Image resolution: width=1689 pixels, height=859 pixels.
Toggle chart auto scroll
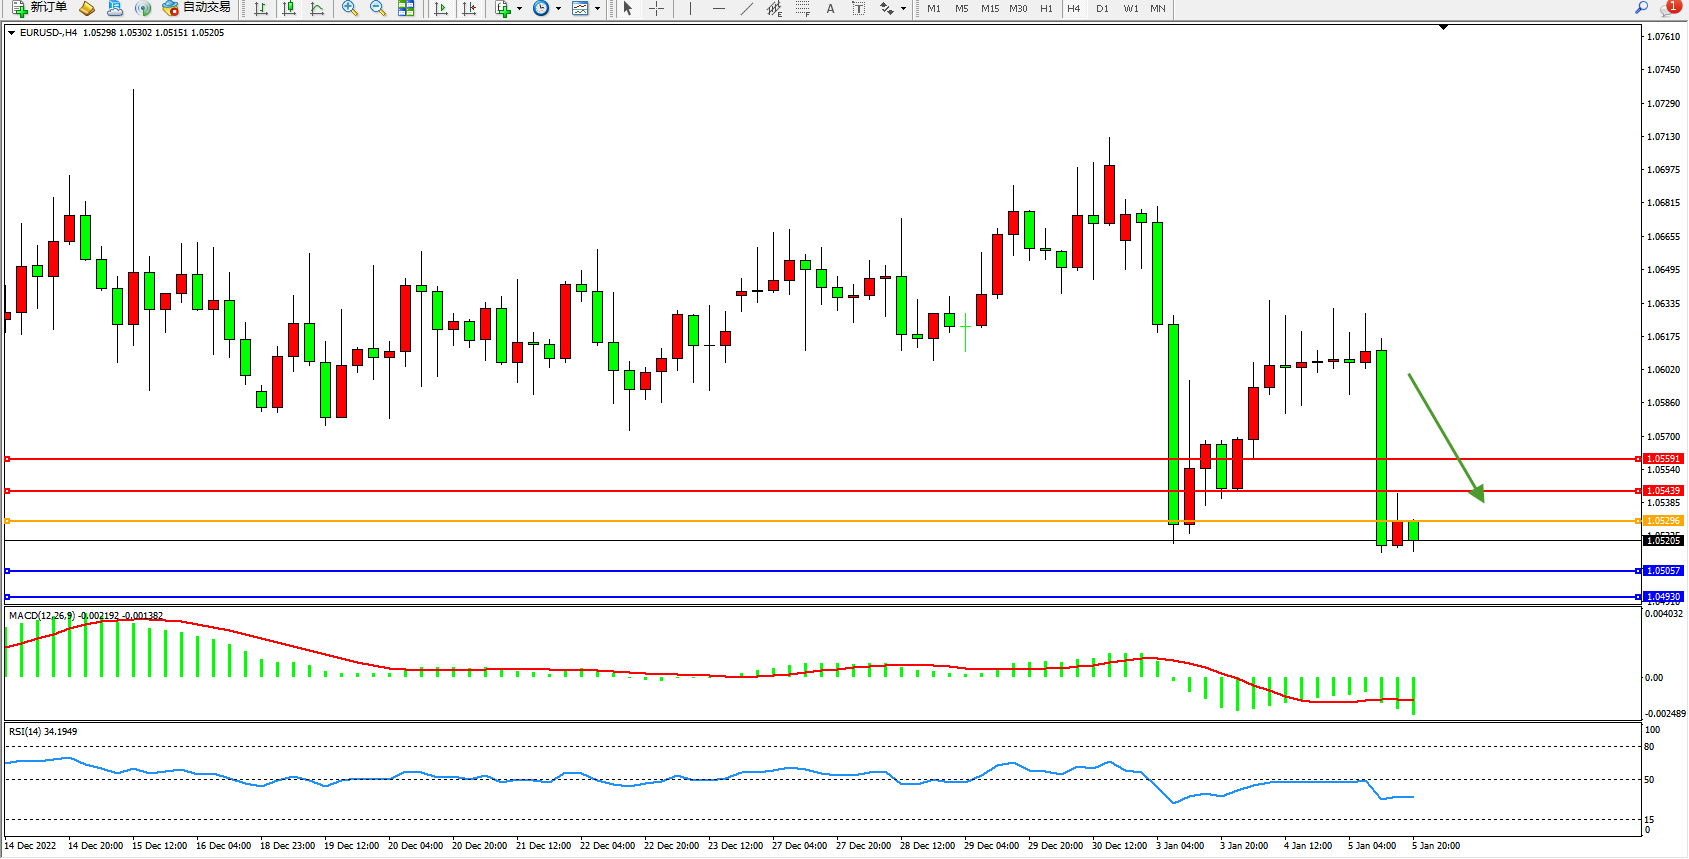pyautogui.click(x=441, y=8)
